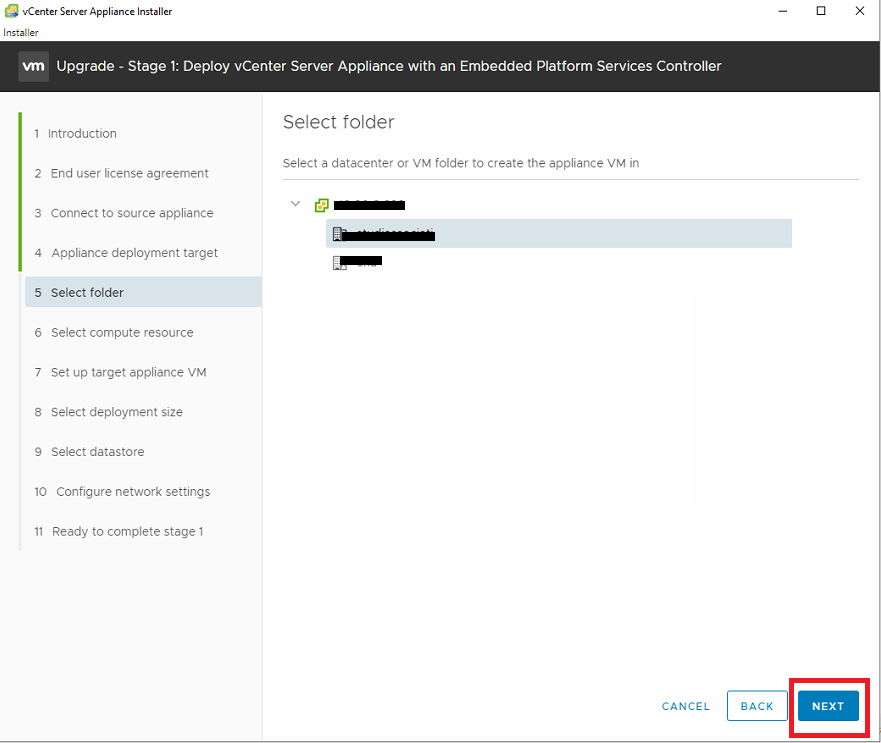Click the second datacenter icon
The height and width of the screenshot is (743, 881).
339,263
